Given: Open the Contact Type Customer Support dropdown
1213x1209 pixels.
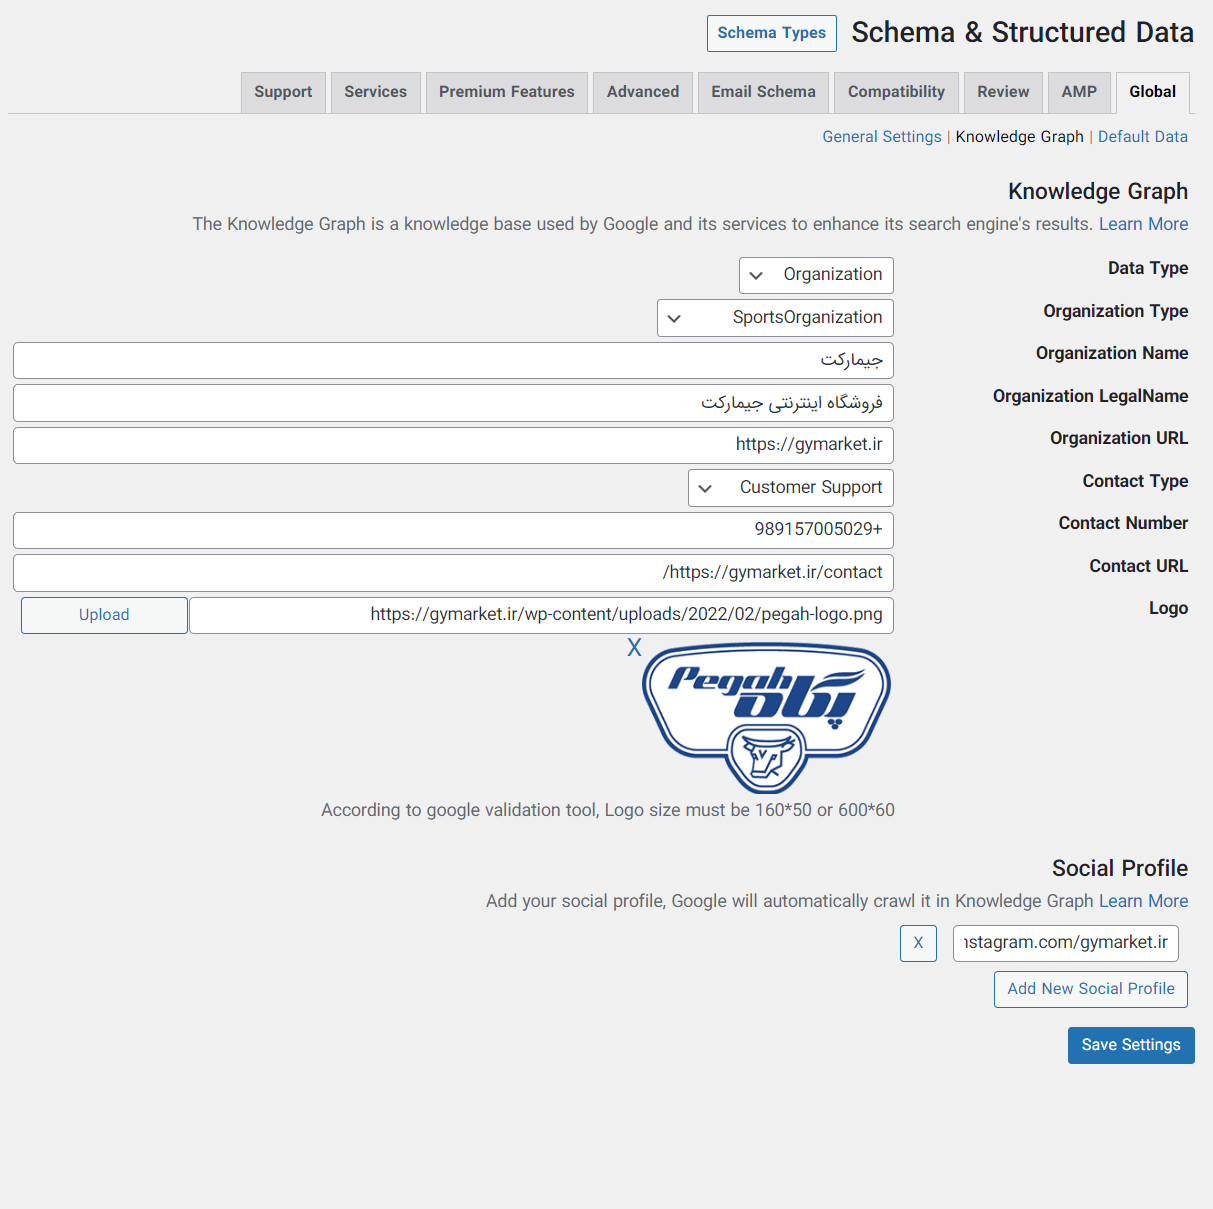Looking at the screenshot, I should coord(790,488).
